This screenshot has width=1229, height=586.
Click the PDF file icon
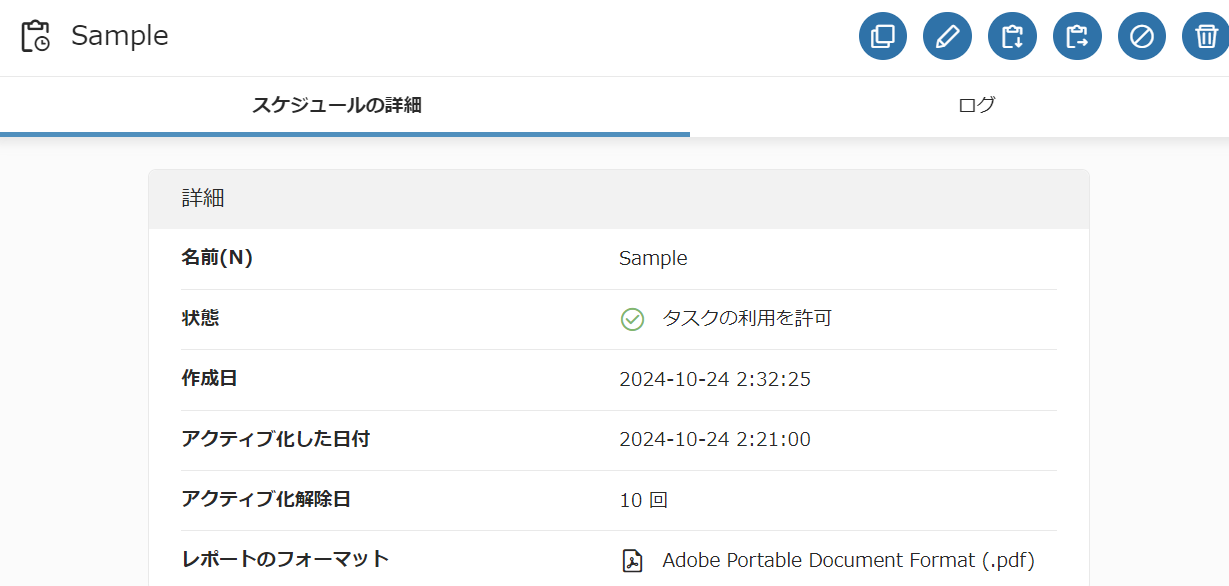click(632, 560)
